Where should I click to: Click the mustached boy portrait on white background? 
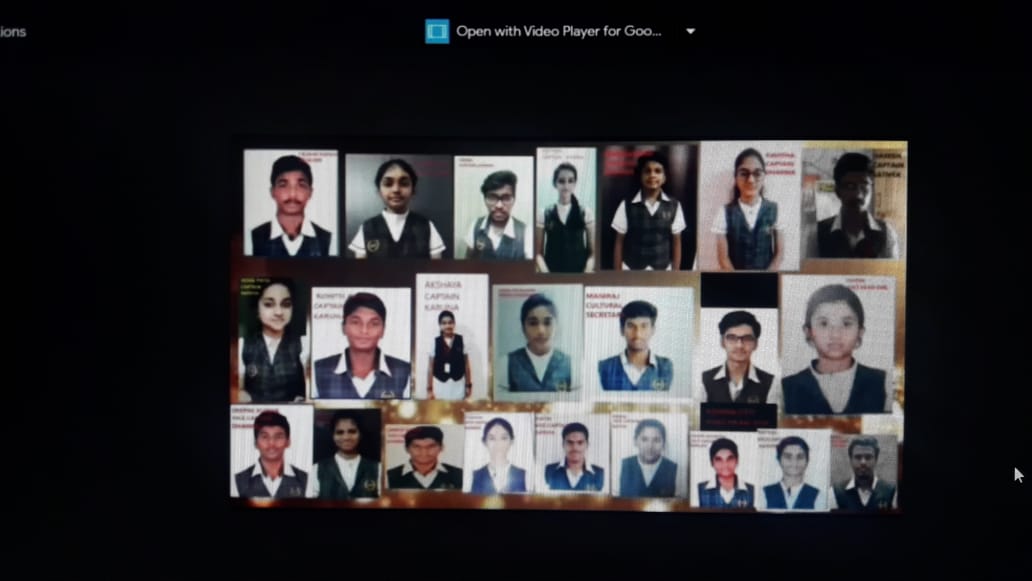coord(291,204)
